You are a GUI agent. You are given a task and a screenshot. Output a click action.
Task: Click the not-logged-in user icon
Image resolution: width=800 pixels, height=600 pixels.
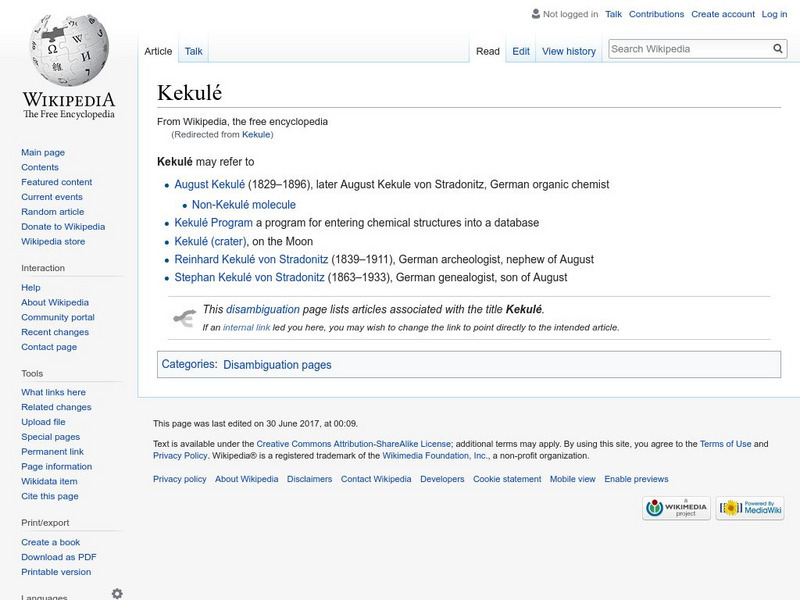(535, 14)
